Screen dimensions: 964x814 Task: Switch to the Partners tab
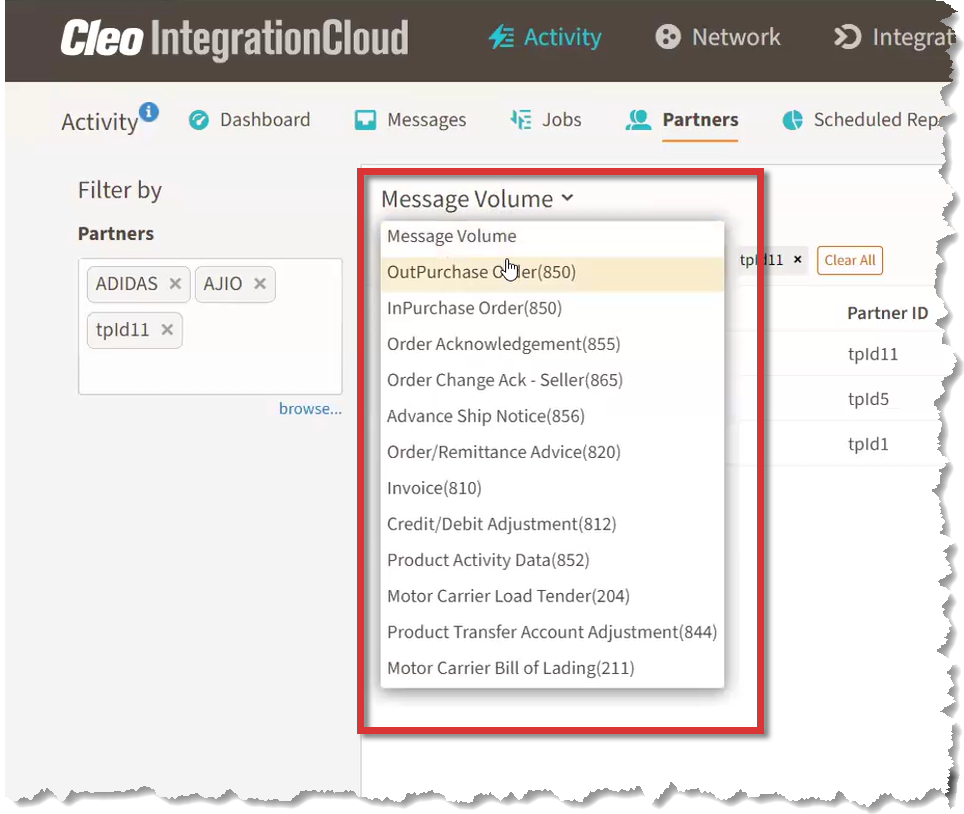coord(699,120)
